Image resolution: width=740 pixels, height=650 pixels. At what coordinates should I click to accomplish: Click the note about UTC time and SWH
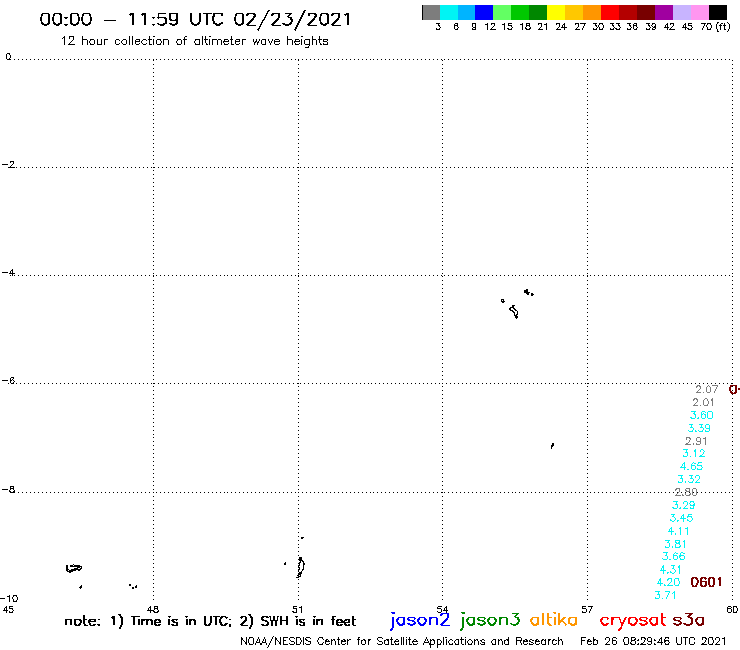210,621
